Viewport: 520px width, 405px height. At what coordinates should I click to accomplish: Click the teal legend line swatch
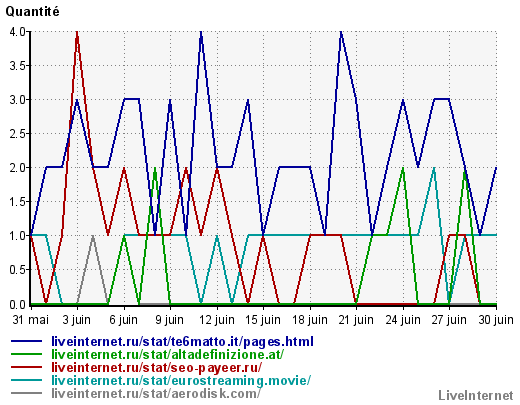(27, 380)
